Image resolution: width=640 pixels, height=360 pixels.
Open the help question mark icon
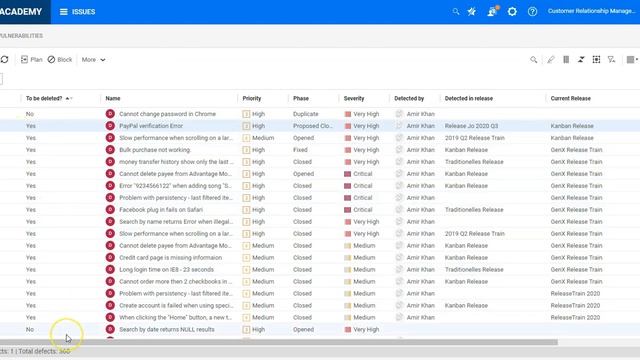pyautogui.click(x=532, y=12)
